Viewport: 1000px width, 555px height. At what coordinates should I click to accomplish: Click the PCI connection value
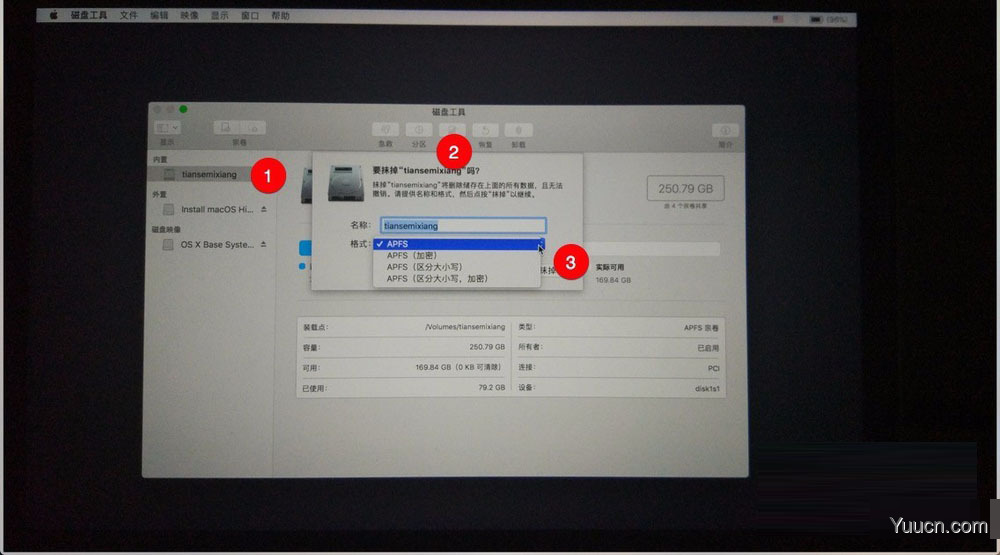coord(714,368)
